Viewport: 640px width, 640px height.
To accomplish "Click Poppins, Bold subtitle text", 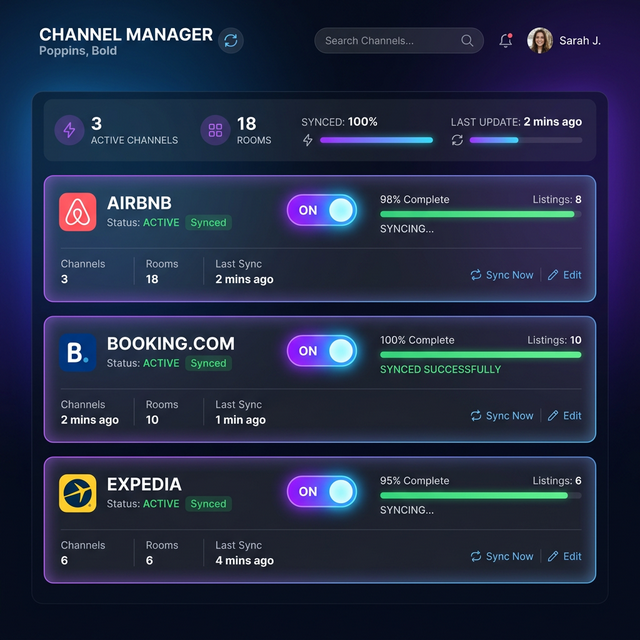I will tap(78, 51).
